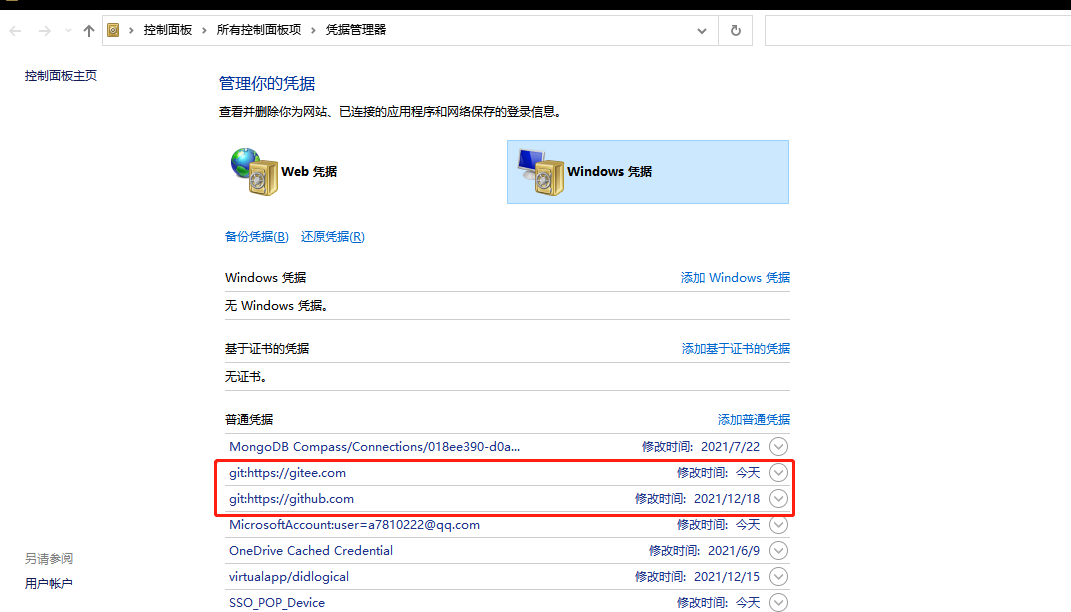Click modified date 2021/12/15 text

click(x=727, y=576)
